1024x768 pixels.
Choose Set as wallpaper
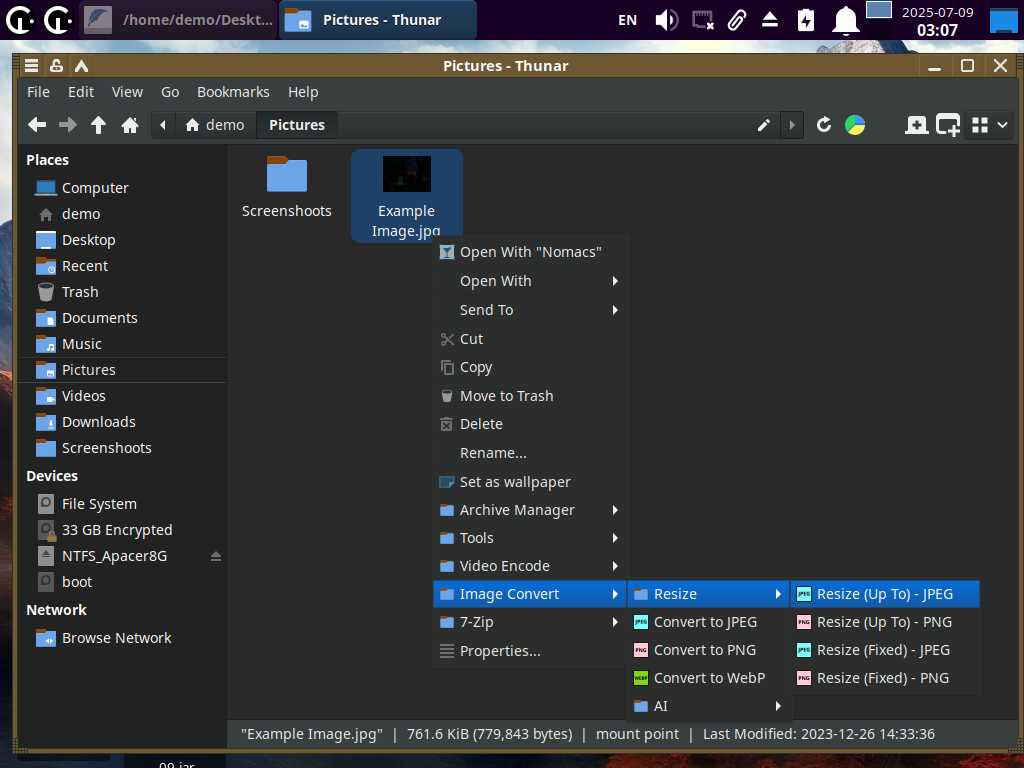[530, 482]
